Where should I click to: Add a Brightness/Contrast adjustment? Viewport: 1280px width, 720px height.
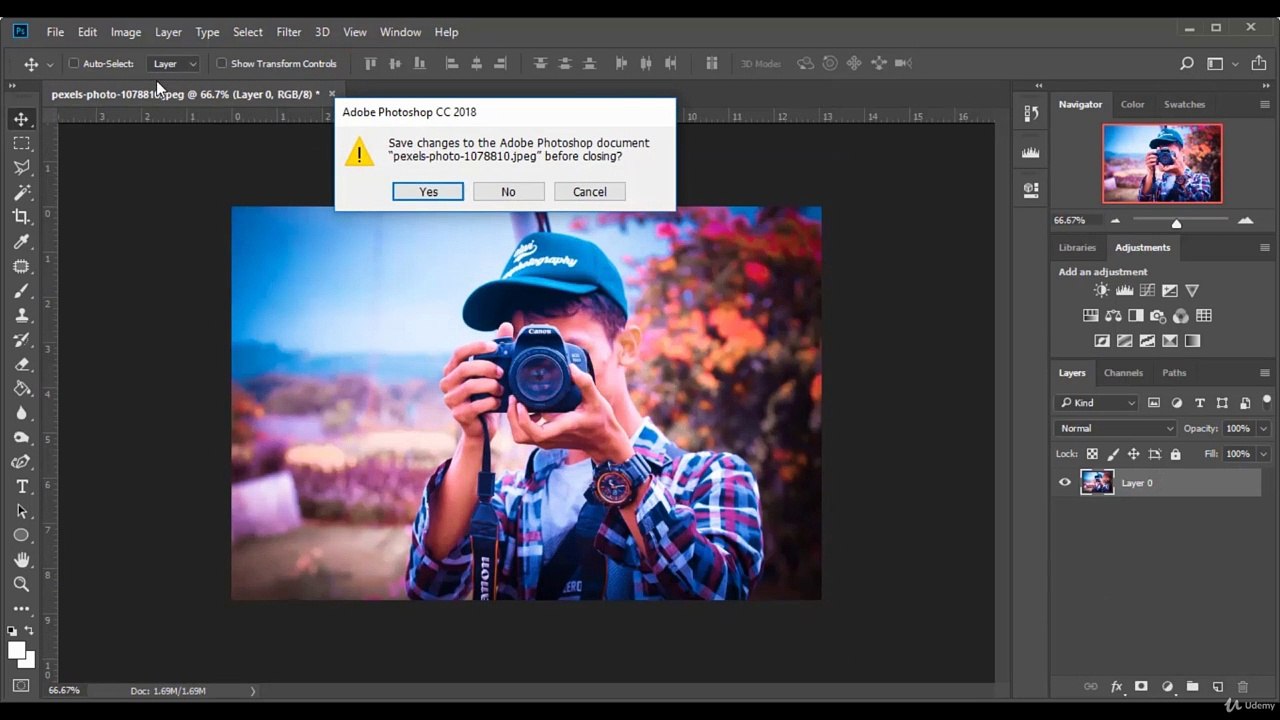coord(1101,291)
